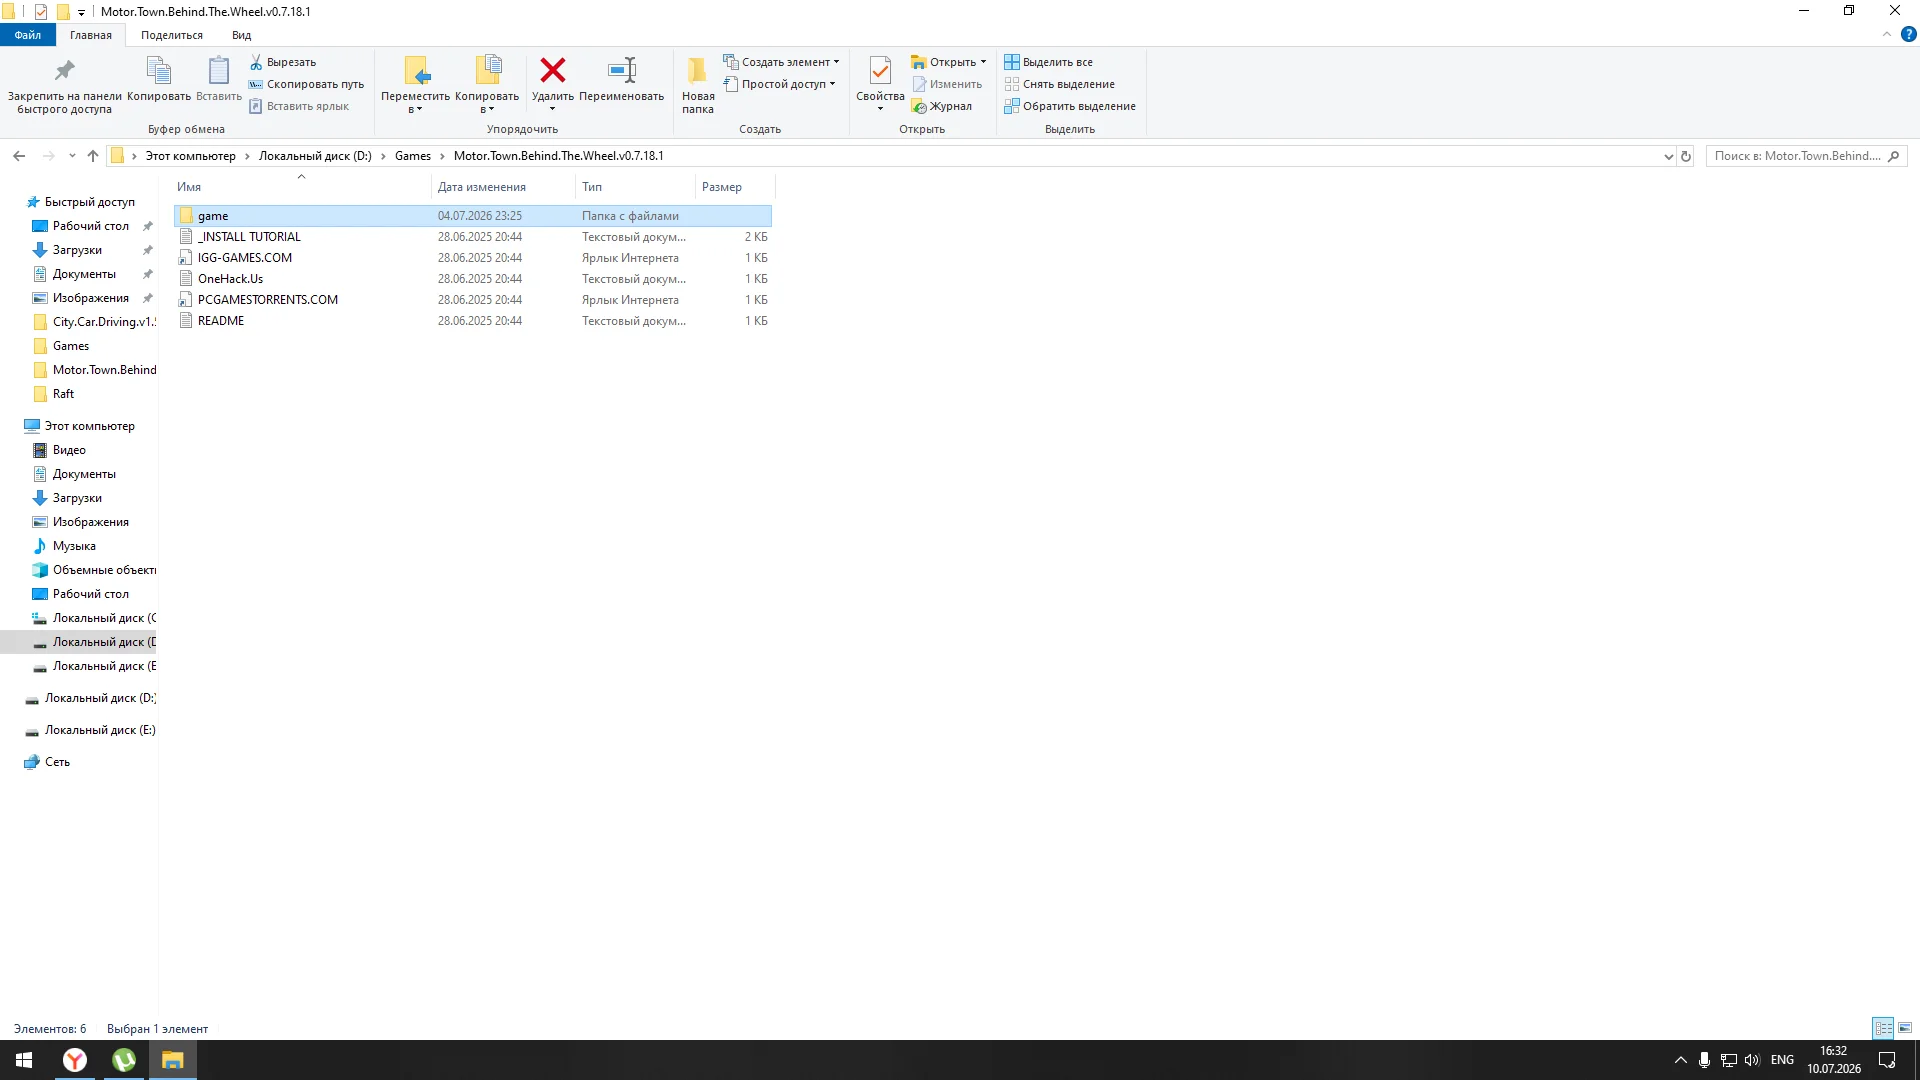Click Локальный диск (D:) breadcrumb
This screenshot has width=1920, height=1080.
pyautogui.click(x=315, y=156)
